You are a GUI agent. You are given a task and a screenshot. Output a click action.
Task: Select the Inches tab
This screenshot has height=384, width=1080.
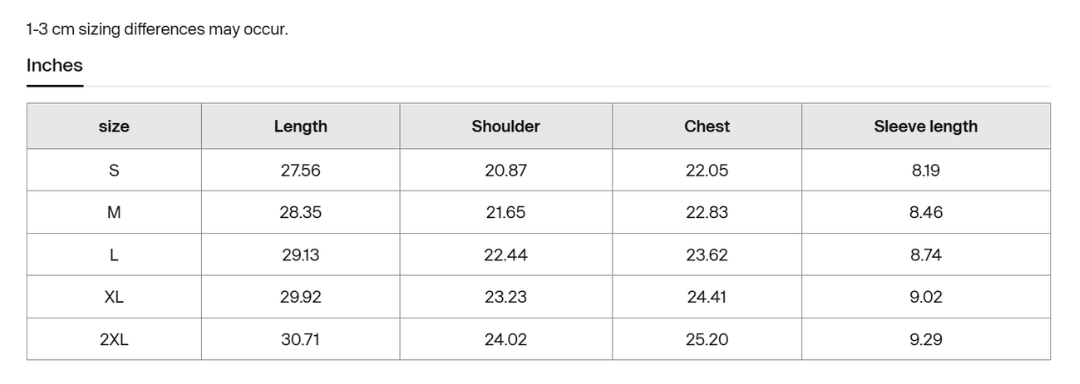pyautogui.click(x=54, y=65)
